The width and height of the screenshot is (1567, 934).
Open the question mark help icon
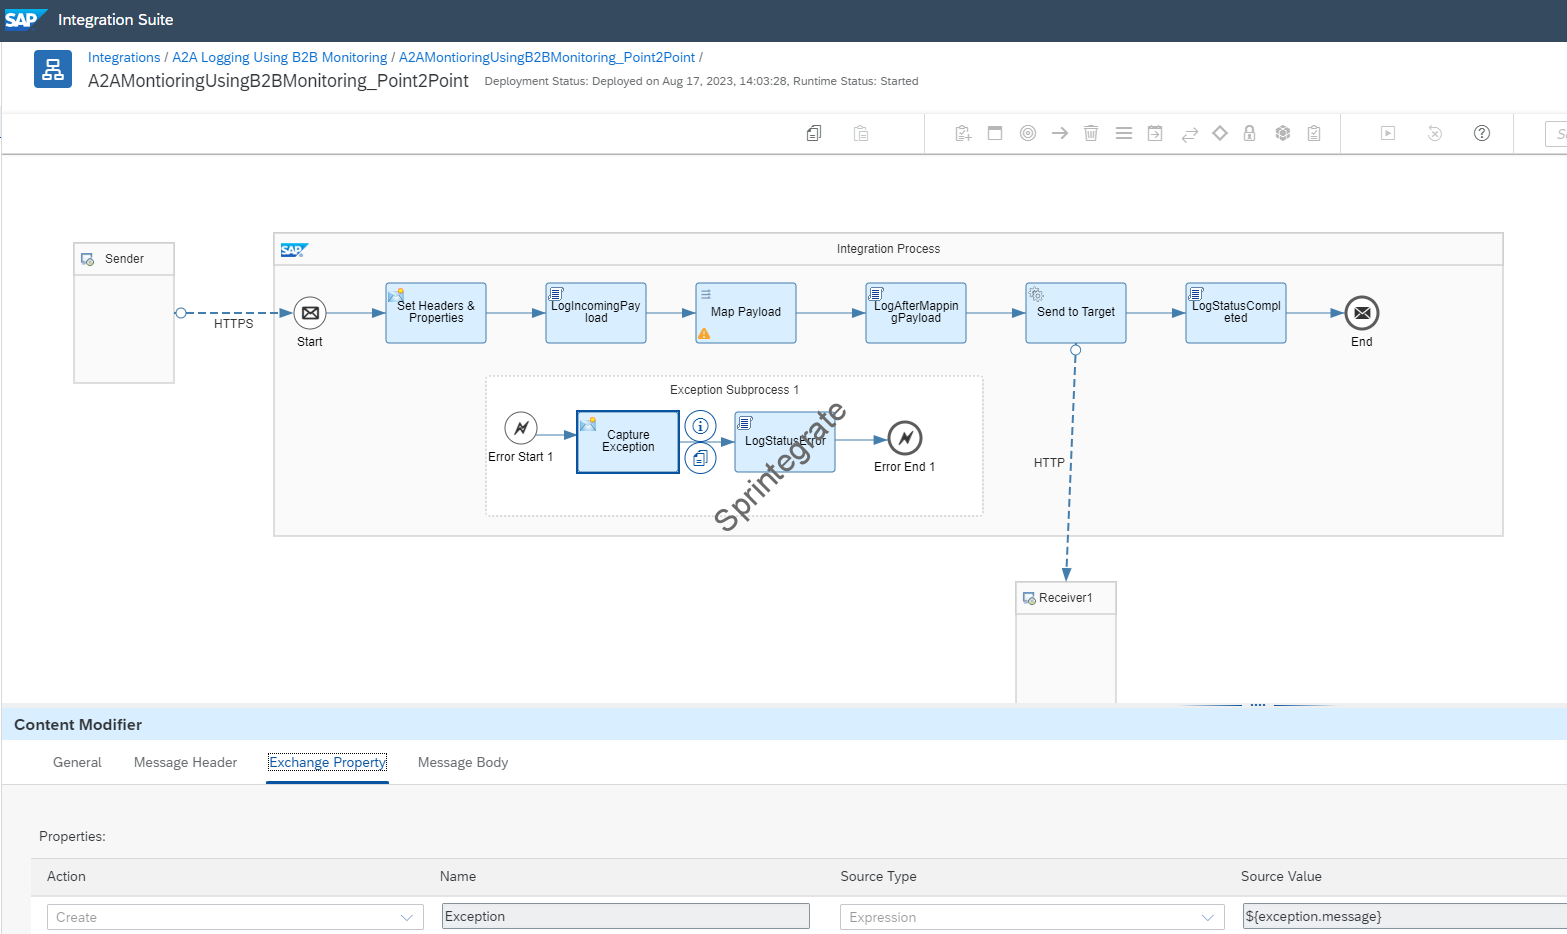click(x=1482, y=133)
